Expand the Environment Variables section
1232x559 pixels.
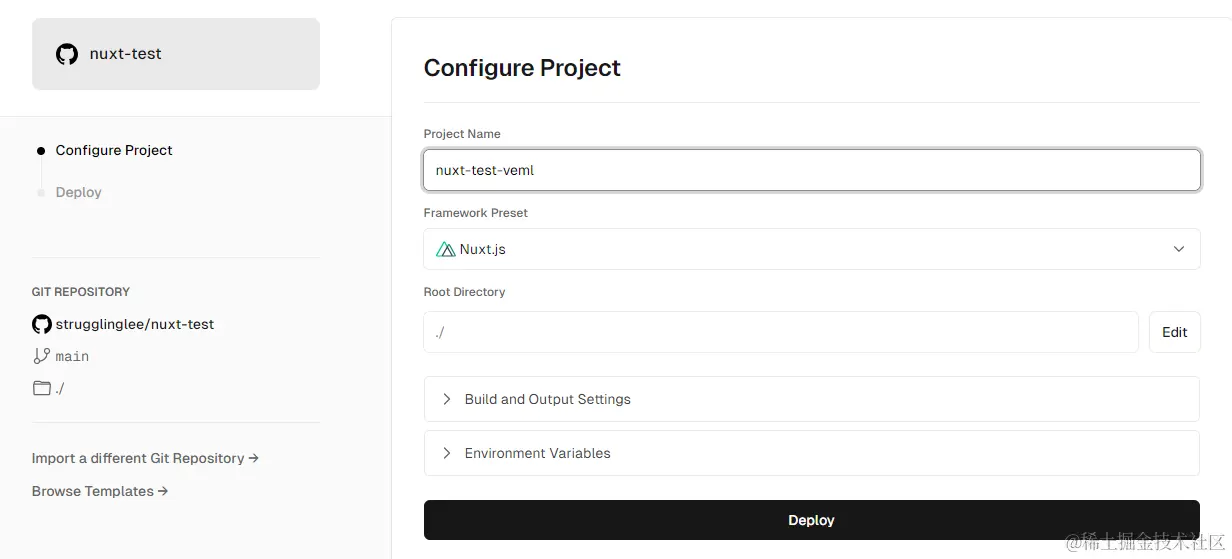(811, 453)
